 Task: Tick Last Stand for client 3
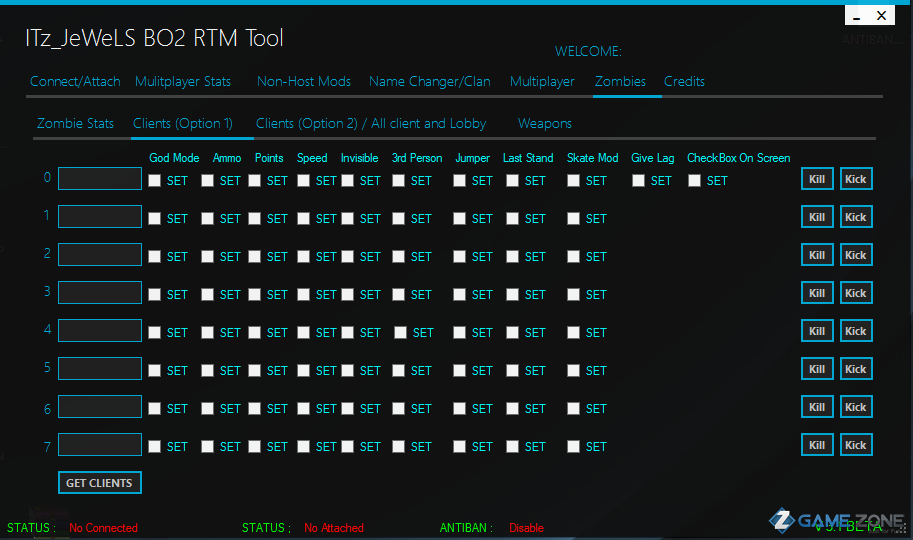[x=512, y=294]
